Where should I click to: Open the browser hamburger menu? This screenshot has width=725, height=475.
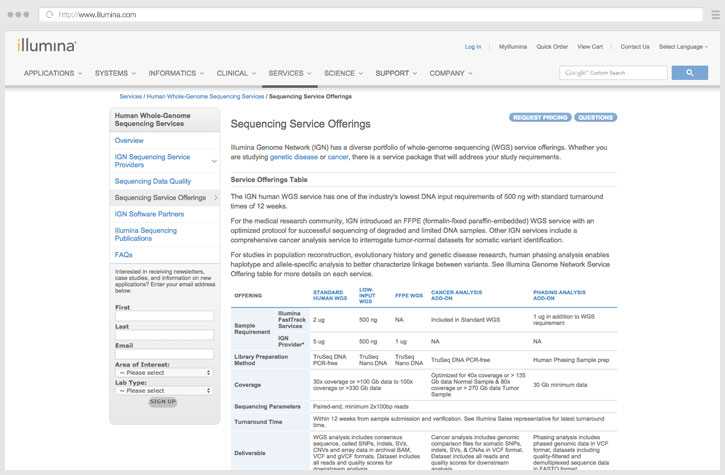click(x=715, y=15)
